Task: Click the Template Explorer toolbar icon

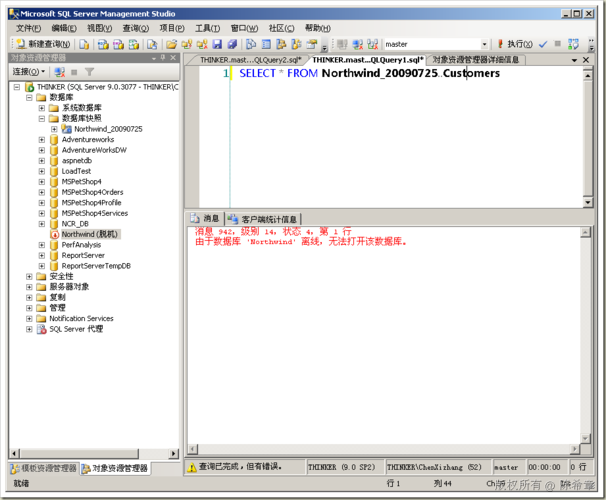Action: point(296,44)
